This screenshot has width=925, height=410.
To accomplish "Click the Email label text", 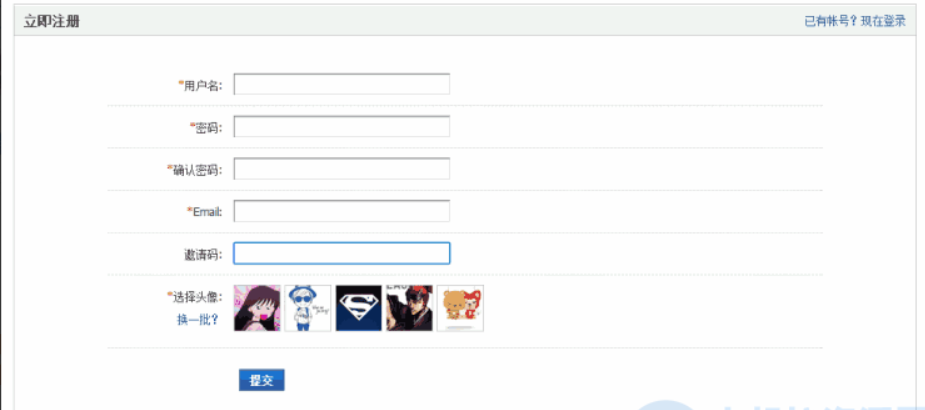I will point(207,212).
